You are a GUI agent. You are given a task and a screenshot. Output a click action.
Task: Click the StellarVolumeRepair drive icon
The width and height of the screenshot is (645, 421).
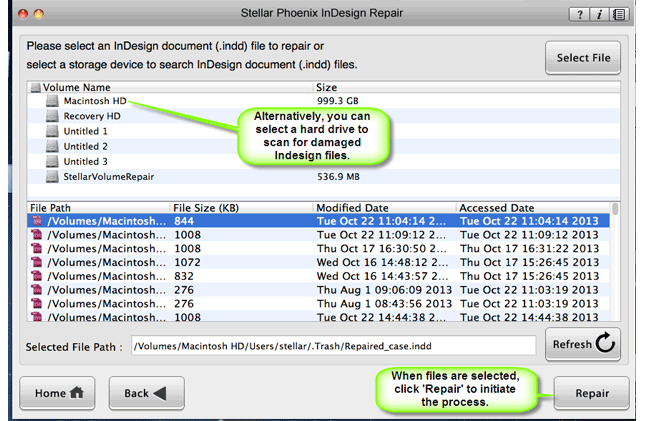click(52, 177)
